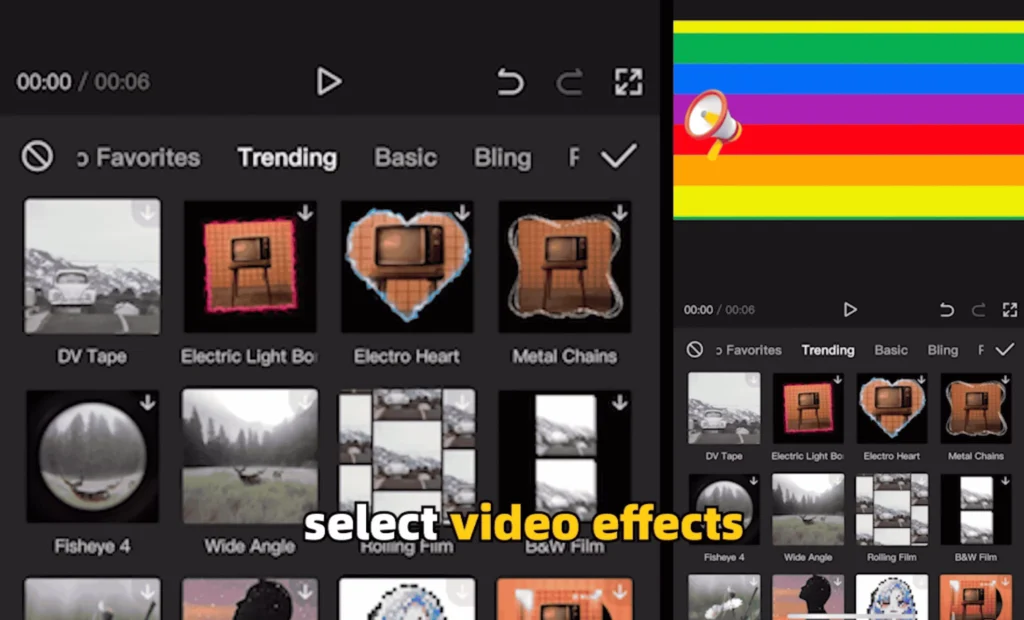Choose small DV Tape thumbnail in phone view

(724, 408)
